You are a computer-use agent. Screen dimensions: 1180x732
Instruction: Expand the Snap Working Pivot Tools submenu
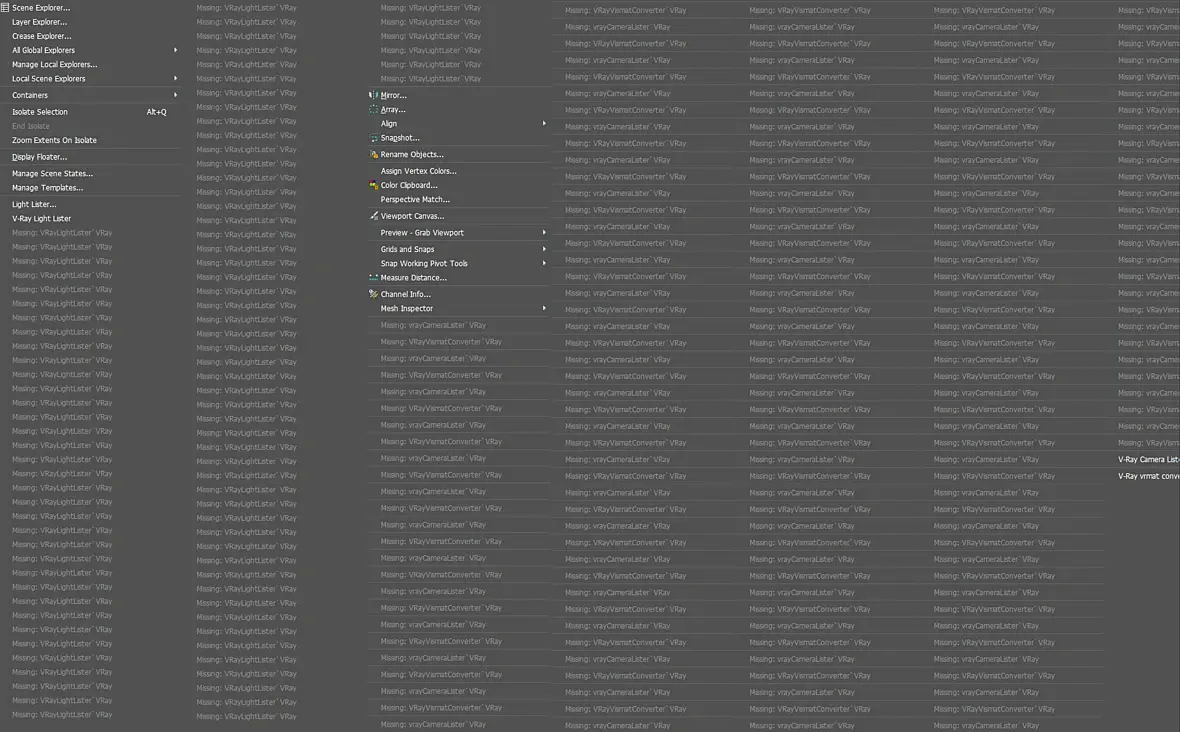click(543, 263)
